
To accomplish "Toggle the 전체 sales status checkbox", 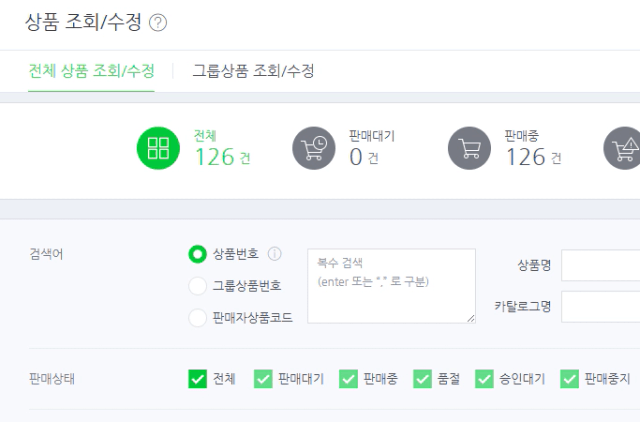I will click(197, 379).
